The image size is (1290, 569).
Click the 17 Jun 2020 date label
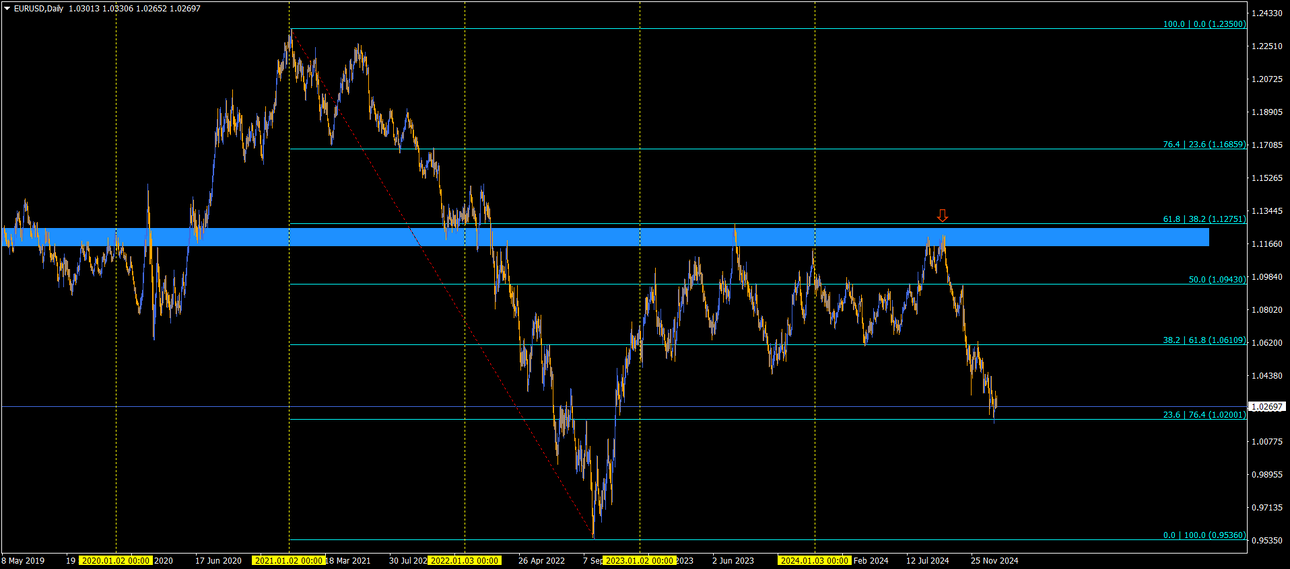pyautogui.click(x=219, y=561)
